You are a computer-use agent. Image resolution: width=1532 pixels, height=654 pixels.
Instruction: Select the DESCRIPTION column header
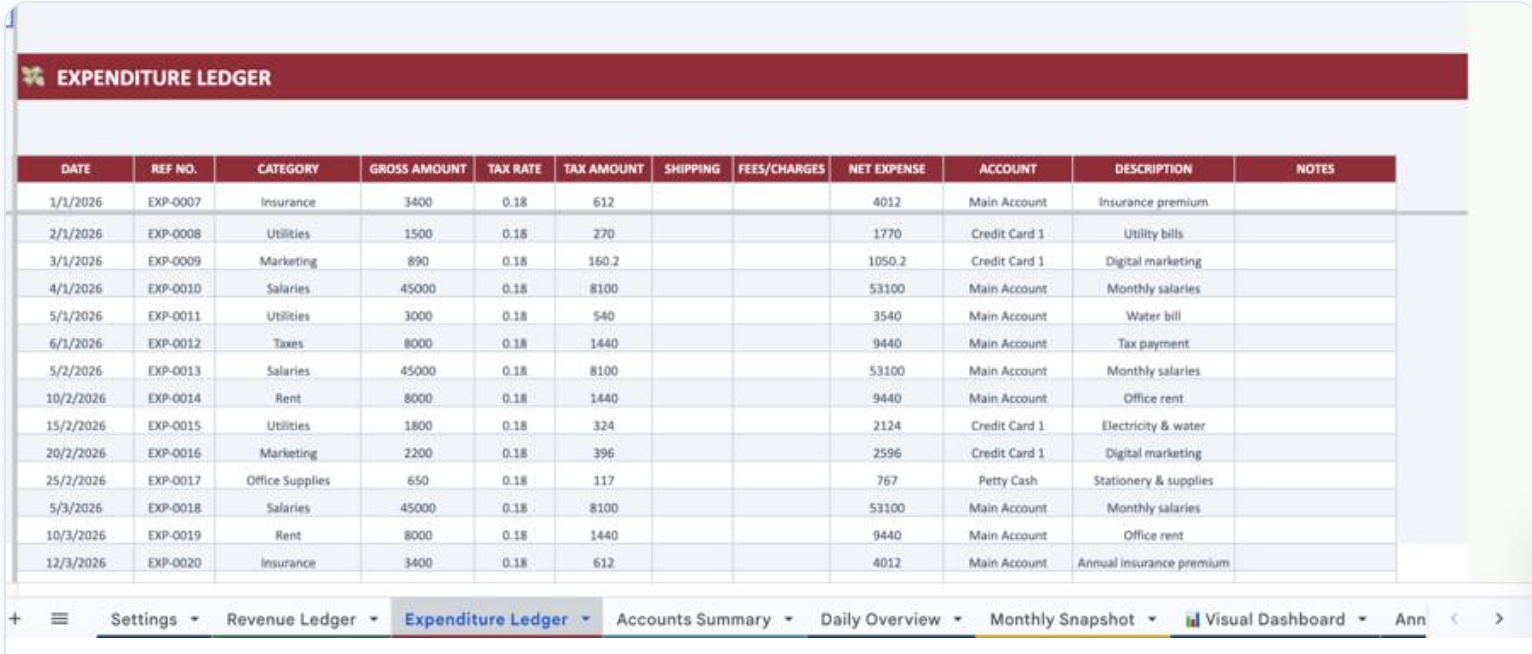[x=1153, y=169]
